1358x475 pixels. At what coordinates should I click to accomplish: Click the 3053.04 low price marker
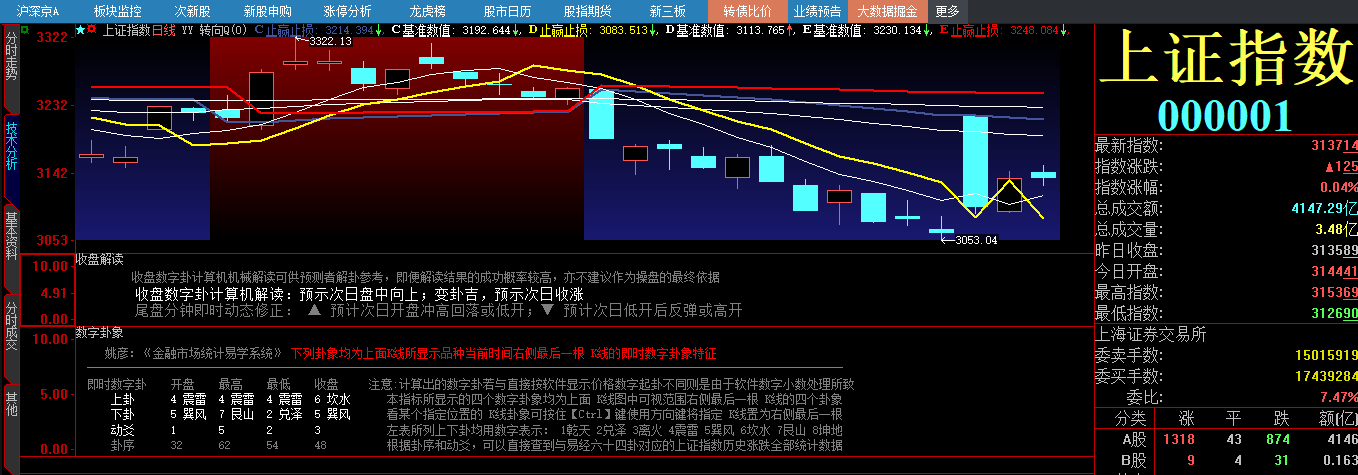coord(977,240)
